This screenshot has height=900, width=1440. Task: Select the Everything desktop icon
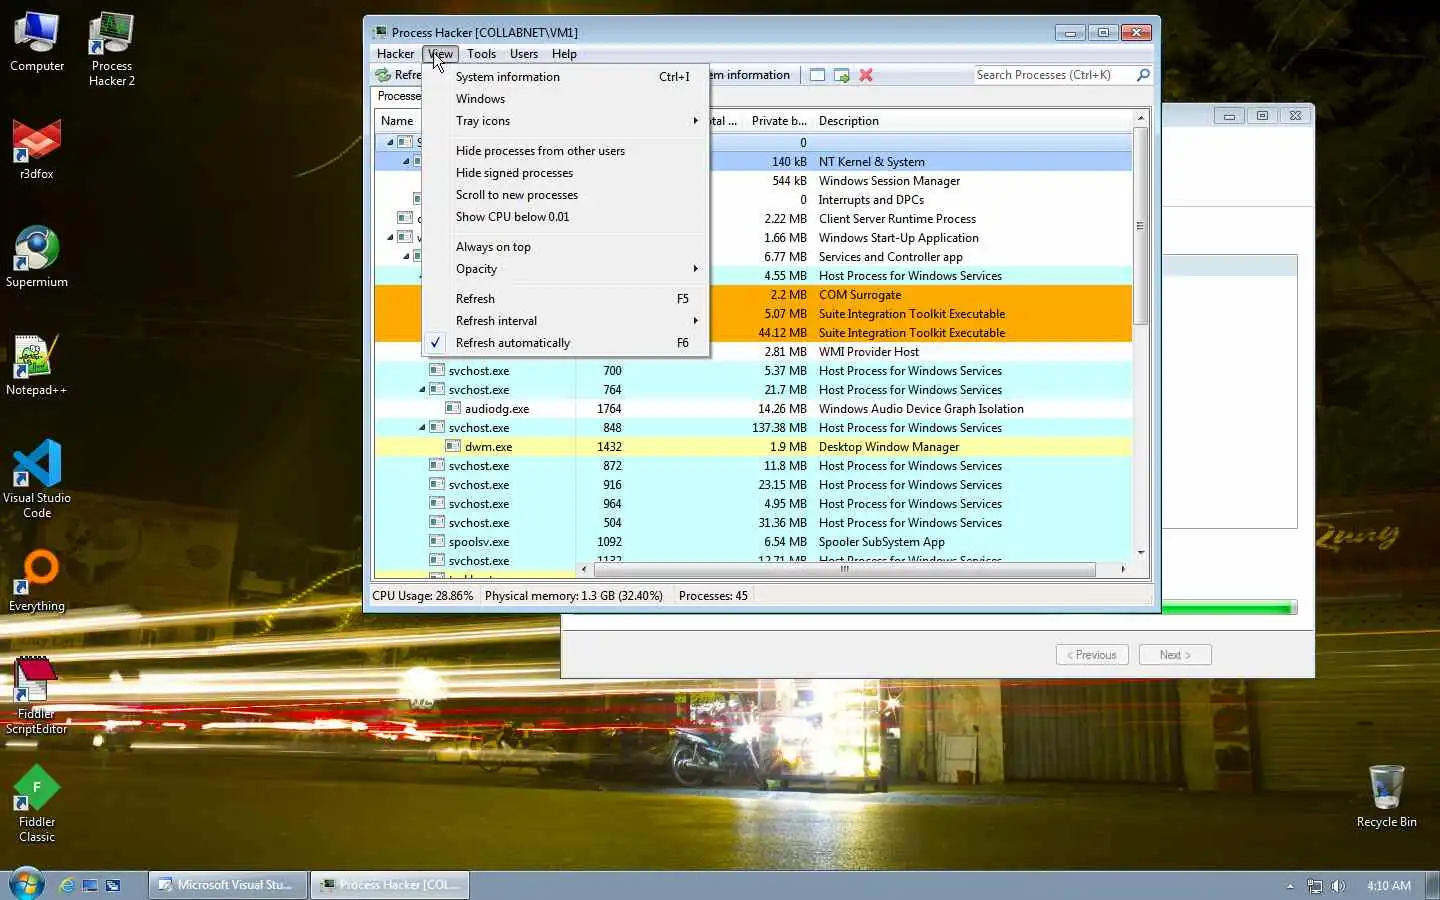click(x=37, y=582)
